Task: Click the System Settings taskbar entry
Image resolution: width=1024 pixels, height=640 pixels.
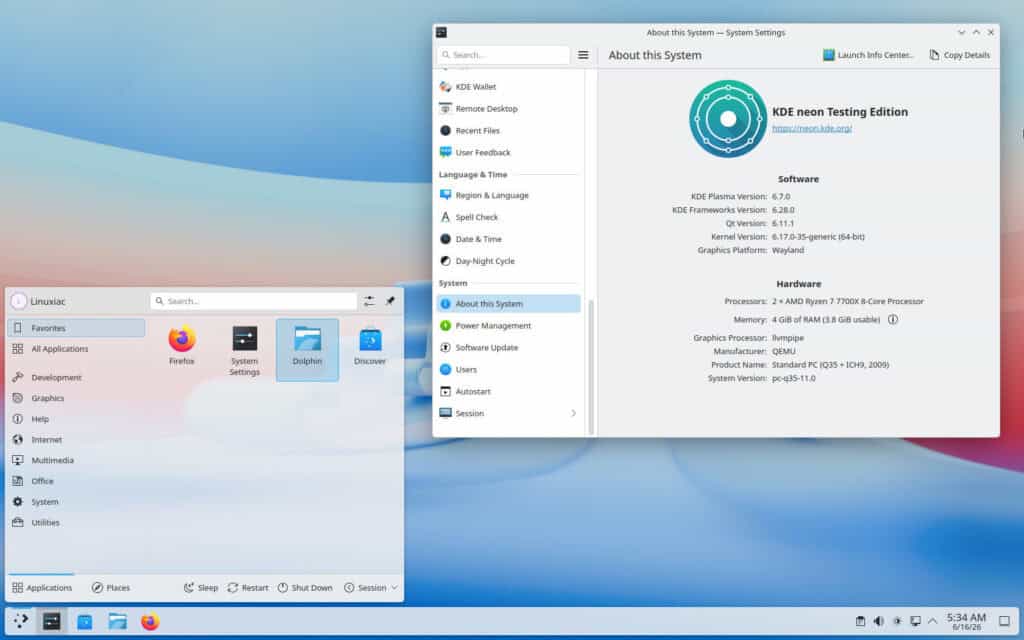Action: 52,621
